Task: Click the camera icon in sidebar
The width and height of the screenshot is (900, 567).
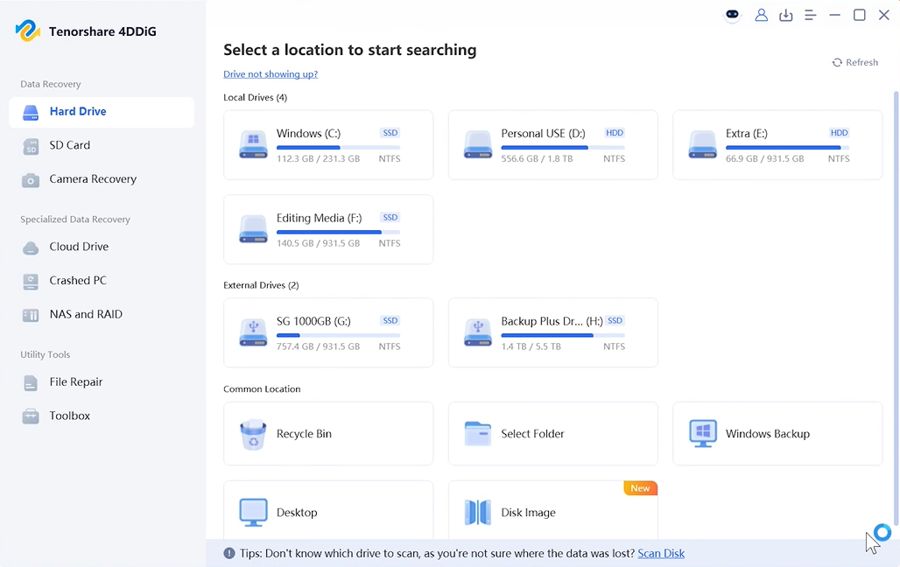Action: pyautogui.click(x=30, y=180)
